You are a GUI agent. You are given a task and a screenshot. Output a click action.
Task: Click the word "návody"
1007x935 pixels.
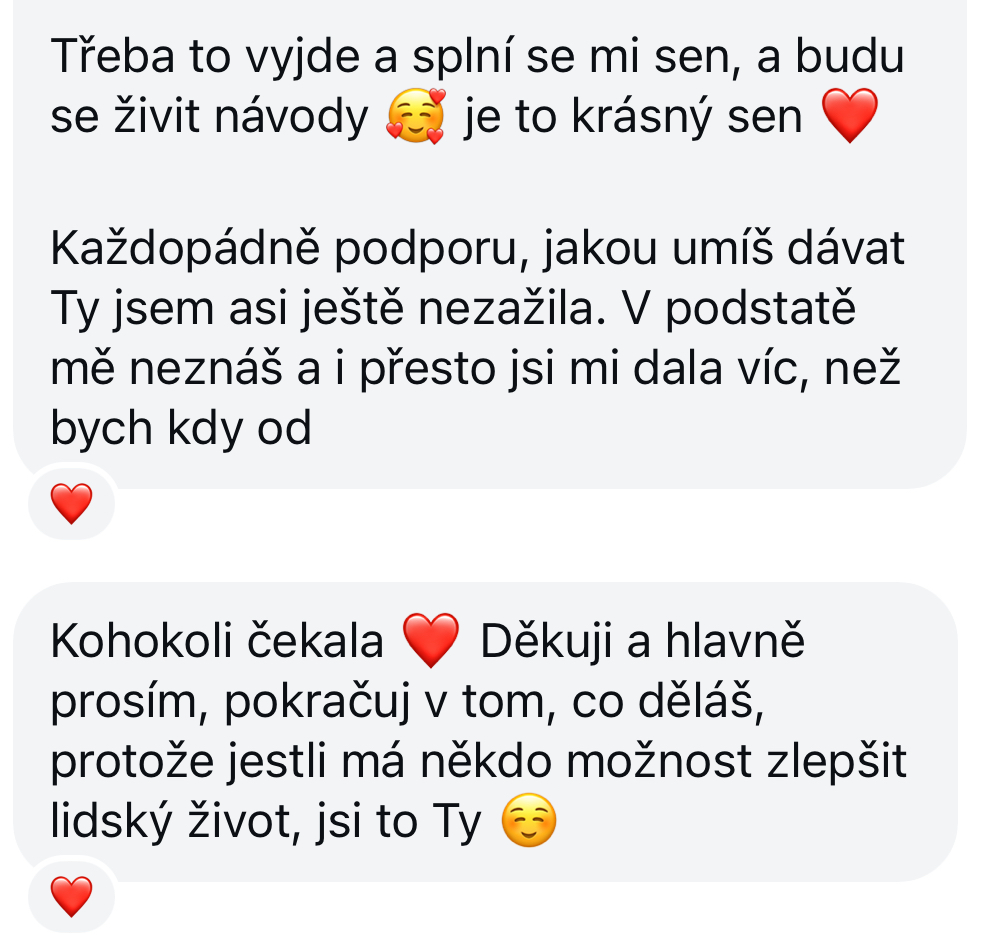coord(291,118)
